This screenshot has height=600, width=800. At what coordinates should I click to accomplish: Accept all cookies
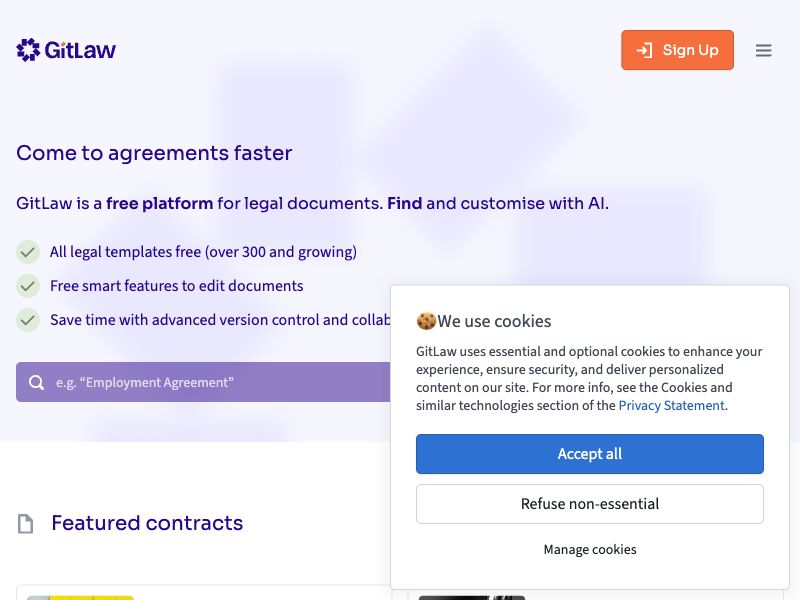[x=589, y=454]
